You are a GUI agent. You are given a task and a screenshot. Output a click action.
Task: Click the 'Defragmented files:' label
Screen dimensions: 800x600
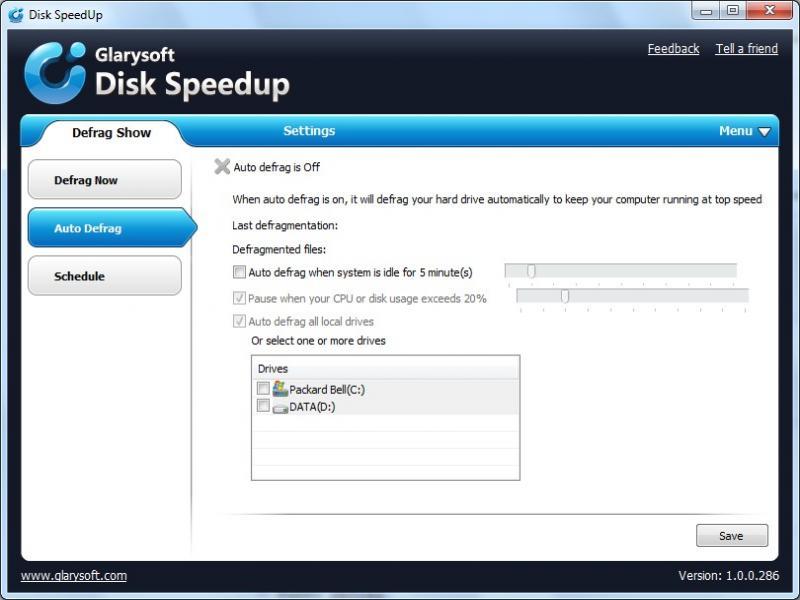pyautogui.click(x=279, y=249)
